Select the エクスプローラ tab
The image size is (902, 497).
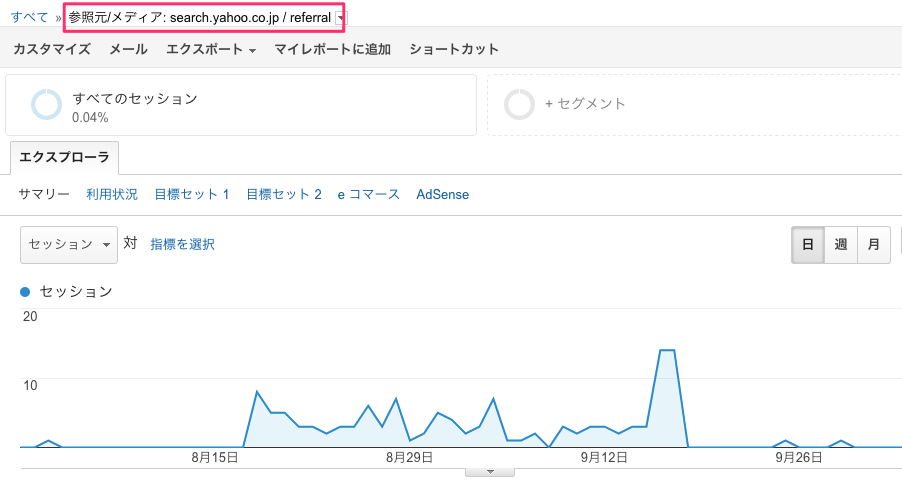[x=65, y=158]
